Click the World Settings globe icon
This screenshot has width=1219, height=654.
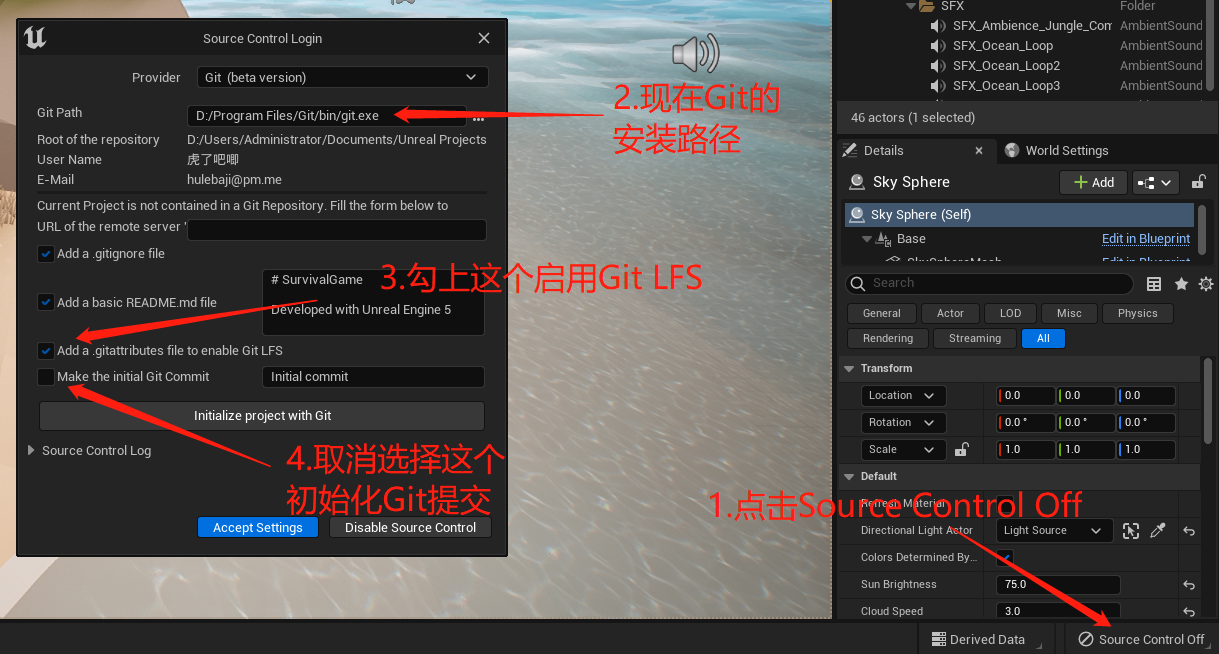pyautogui.click(x=1012, y=150)
